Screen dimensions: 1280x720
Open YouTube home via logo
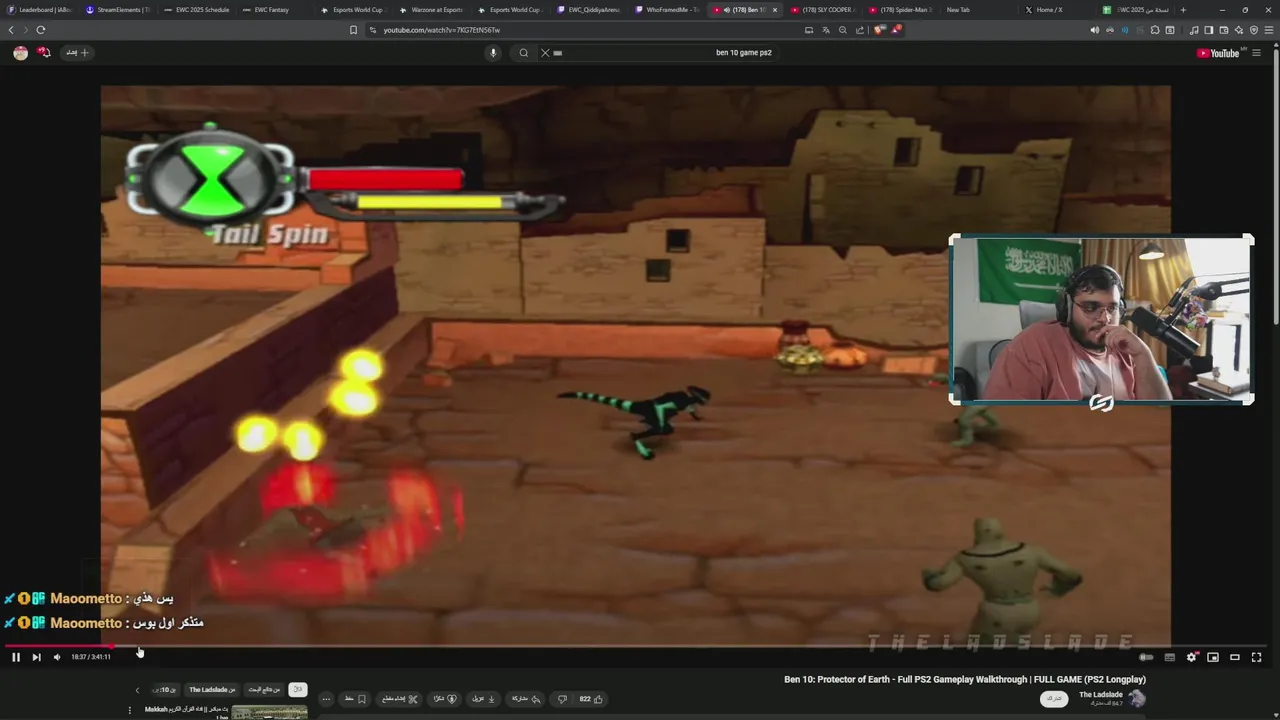1222,53
